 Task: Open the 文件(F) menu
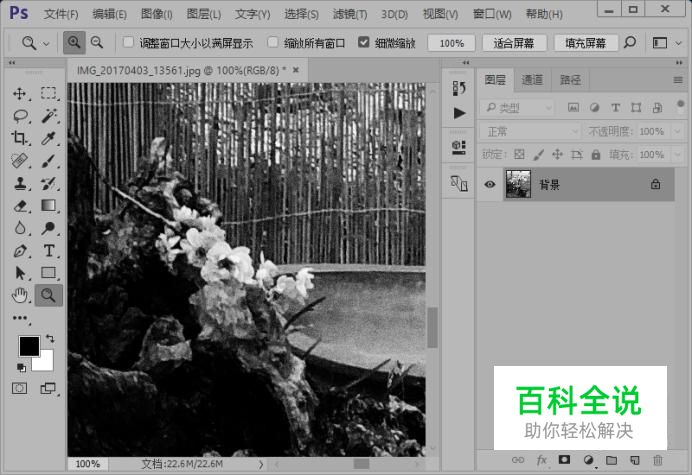point(61,14)
